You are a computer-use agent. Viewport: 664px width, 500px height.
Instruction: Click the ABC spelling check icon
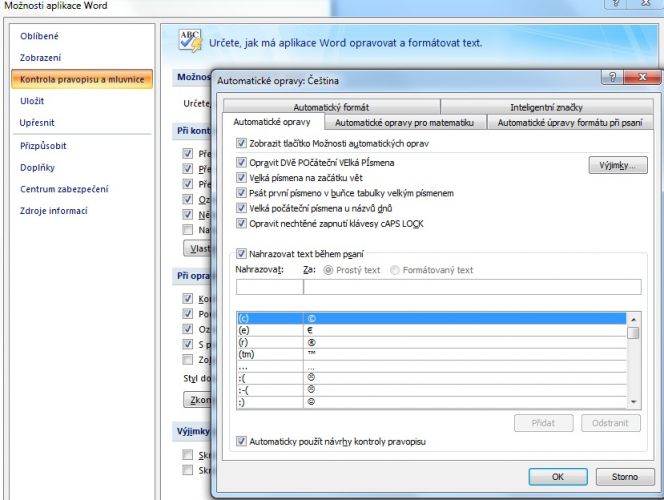click(x=190, y=41)
